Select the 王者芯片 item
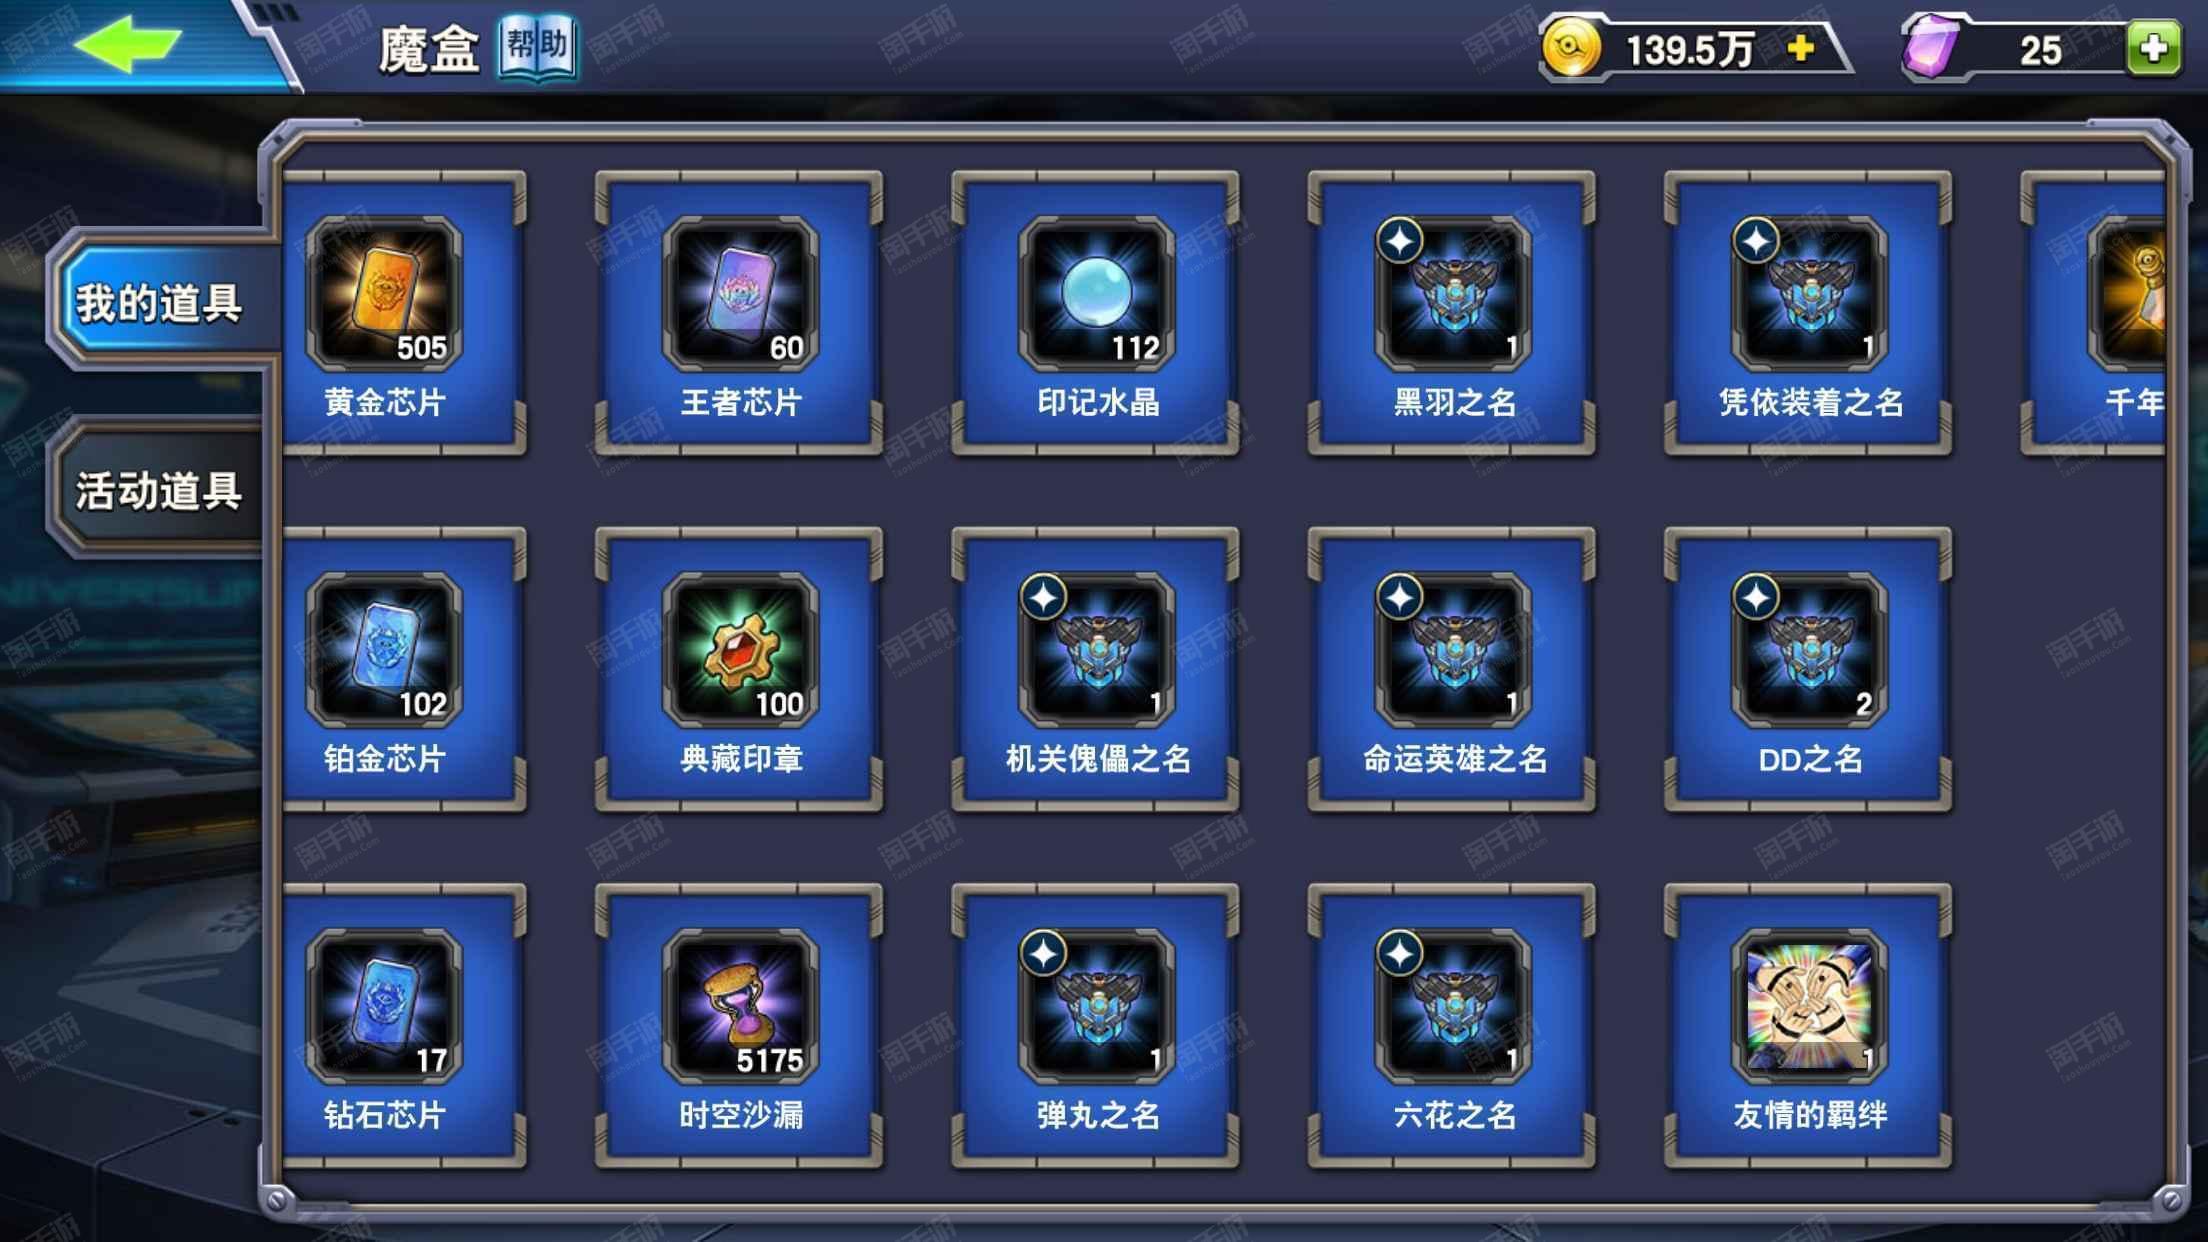The width and height of the screenshot is (2208, 1242). (x=739, y=313)
